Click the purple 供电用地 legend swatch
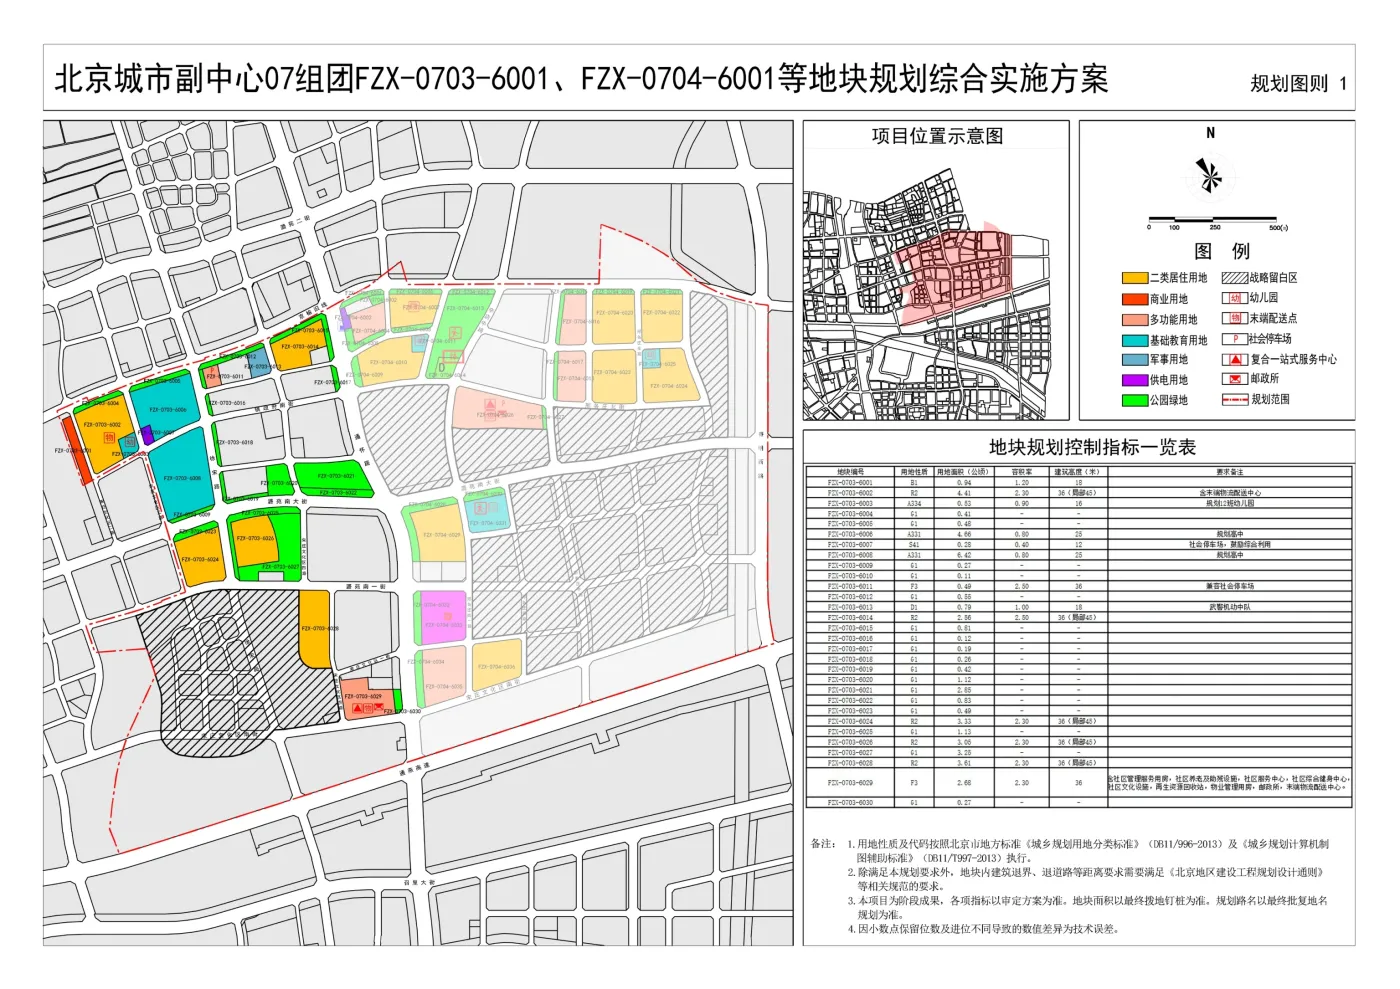 (x=1134, y=380)
